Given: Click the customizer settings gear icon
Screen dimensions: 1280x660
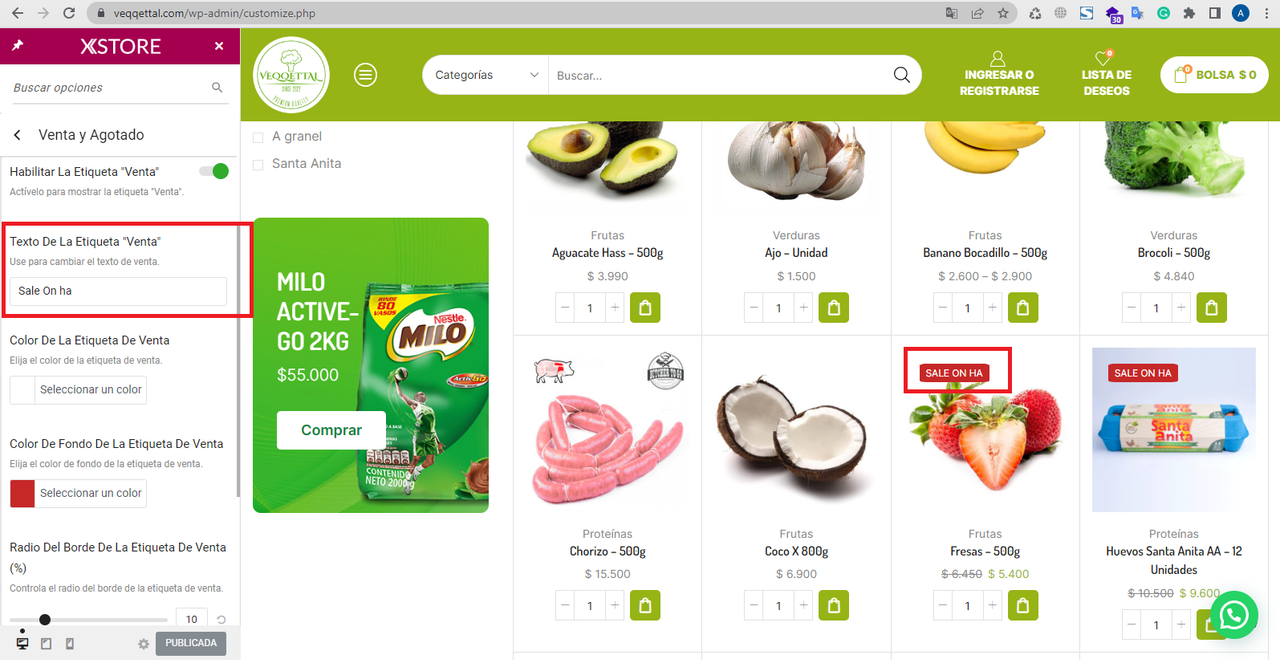Looking at the screenshot, I should [143, 644].
